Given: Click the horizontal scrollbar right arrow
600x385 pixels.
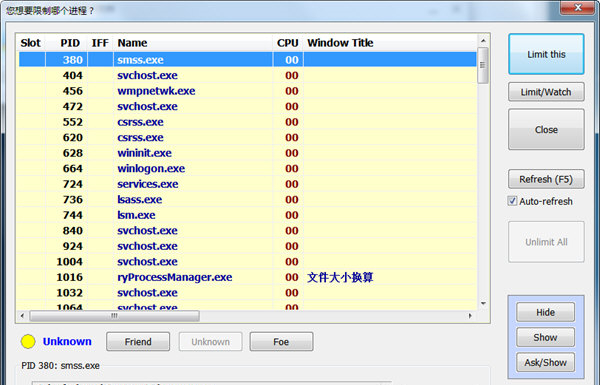Looking at the screenshot, I should 470,316.
